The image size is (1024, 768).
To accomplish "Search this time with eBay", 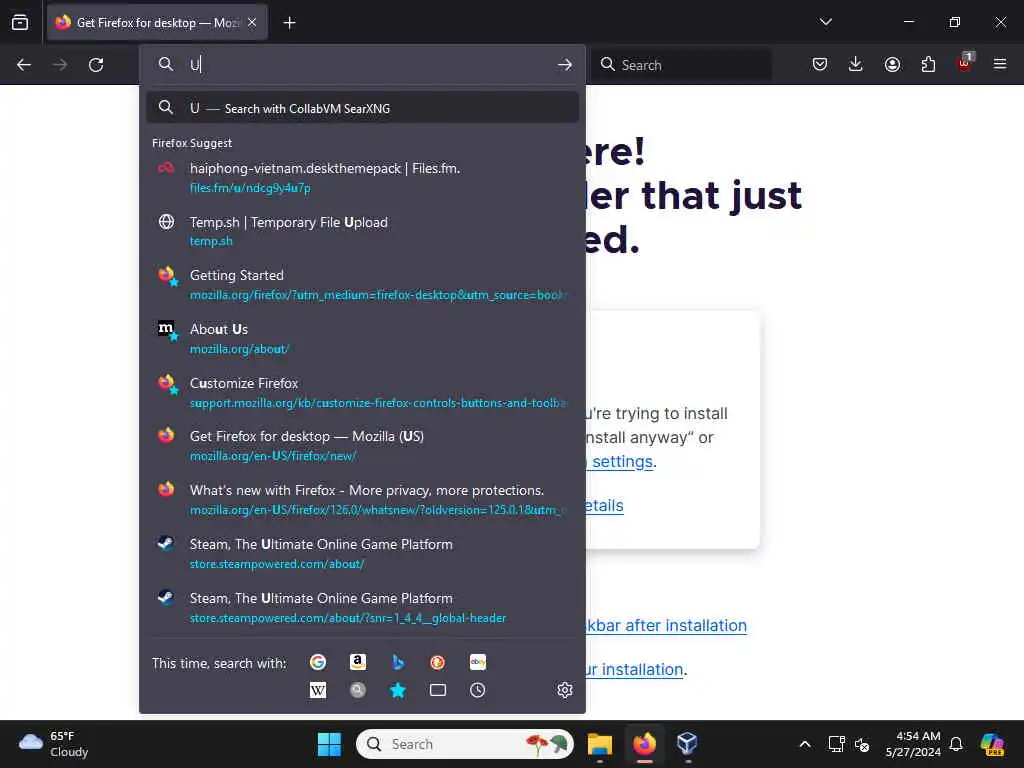I will coord(477,662).
